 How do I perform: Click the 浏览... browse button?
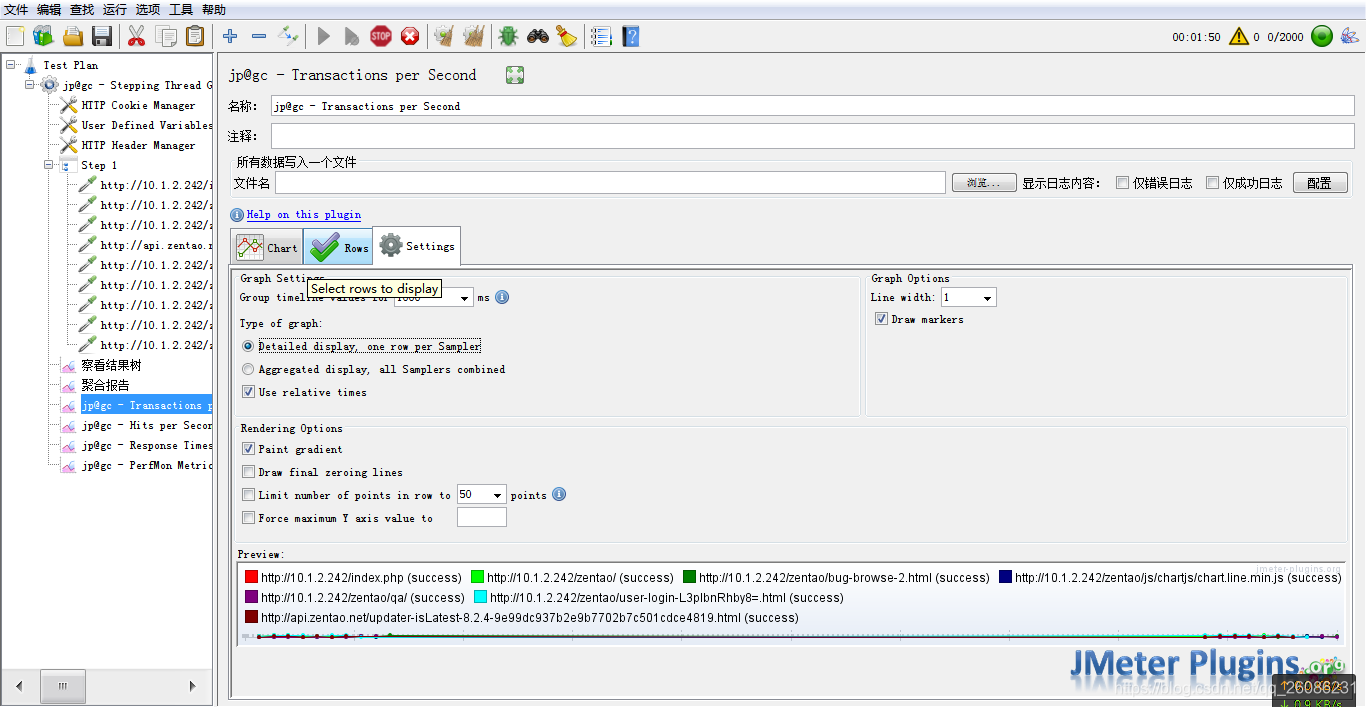pos(984,183)
